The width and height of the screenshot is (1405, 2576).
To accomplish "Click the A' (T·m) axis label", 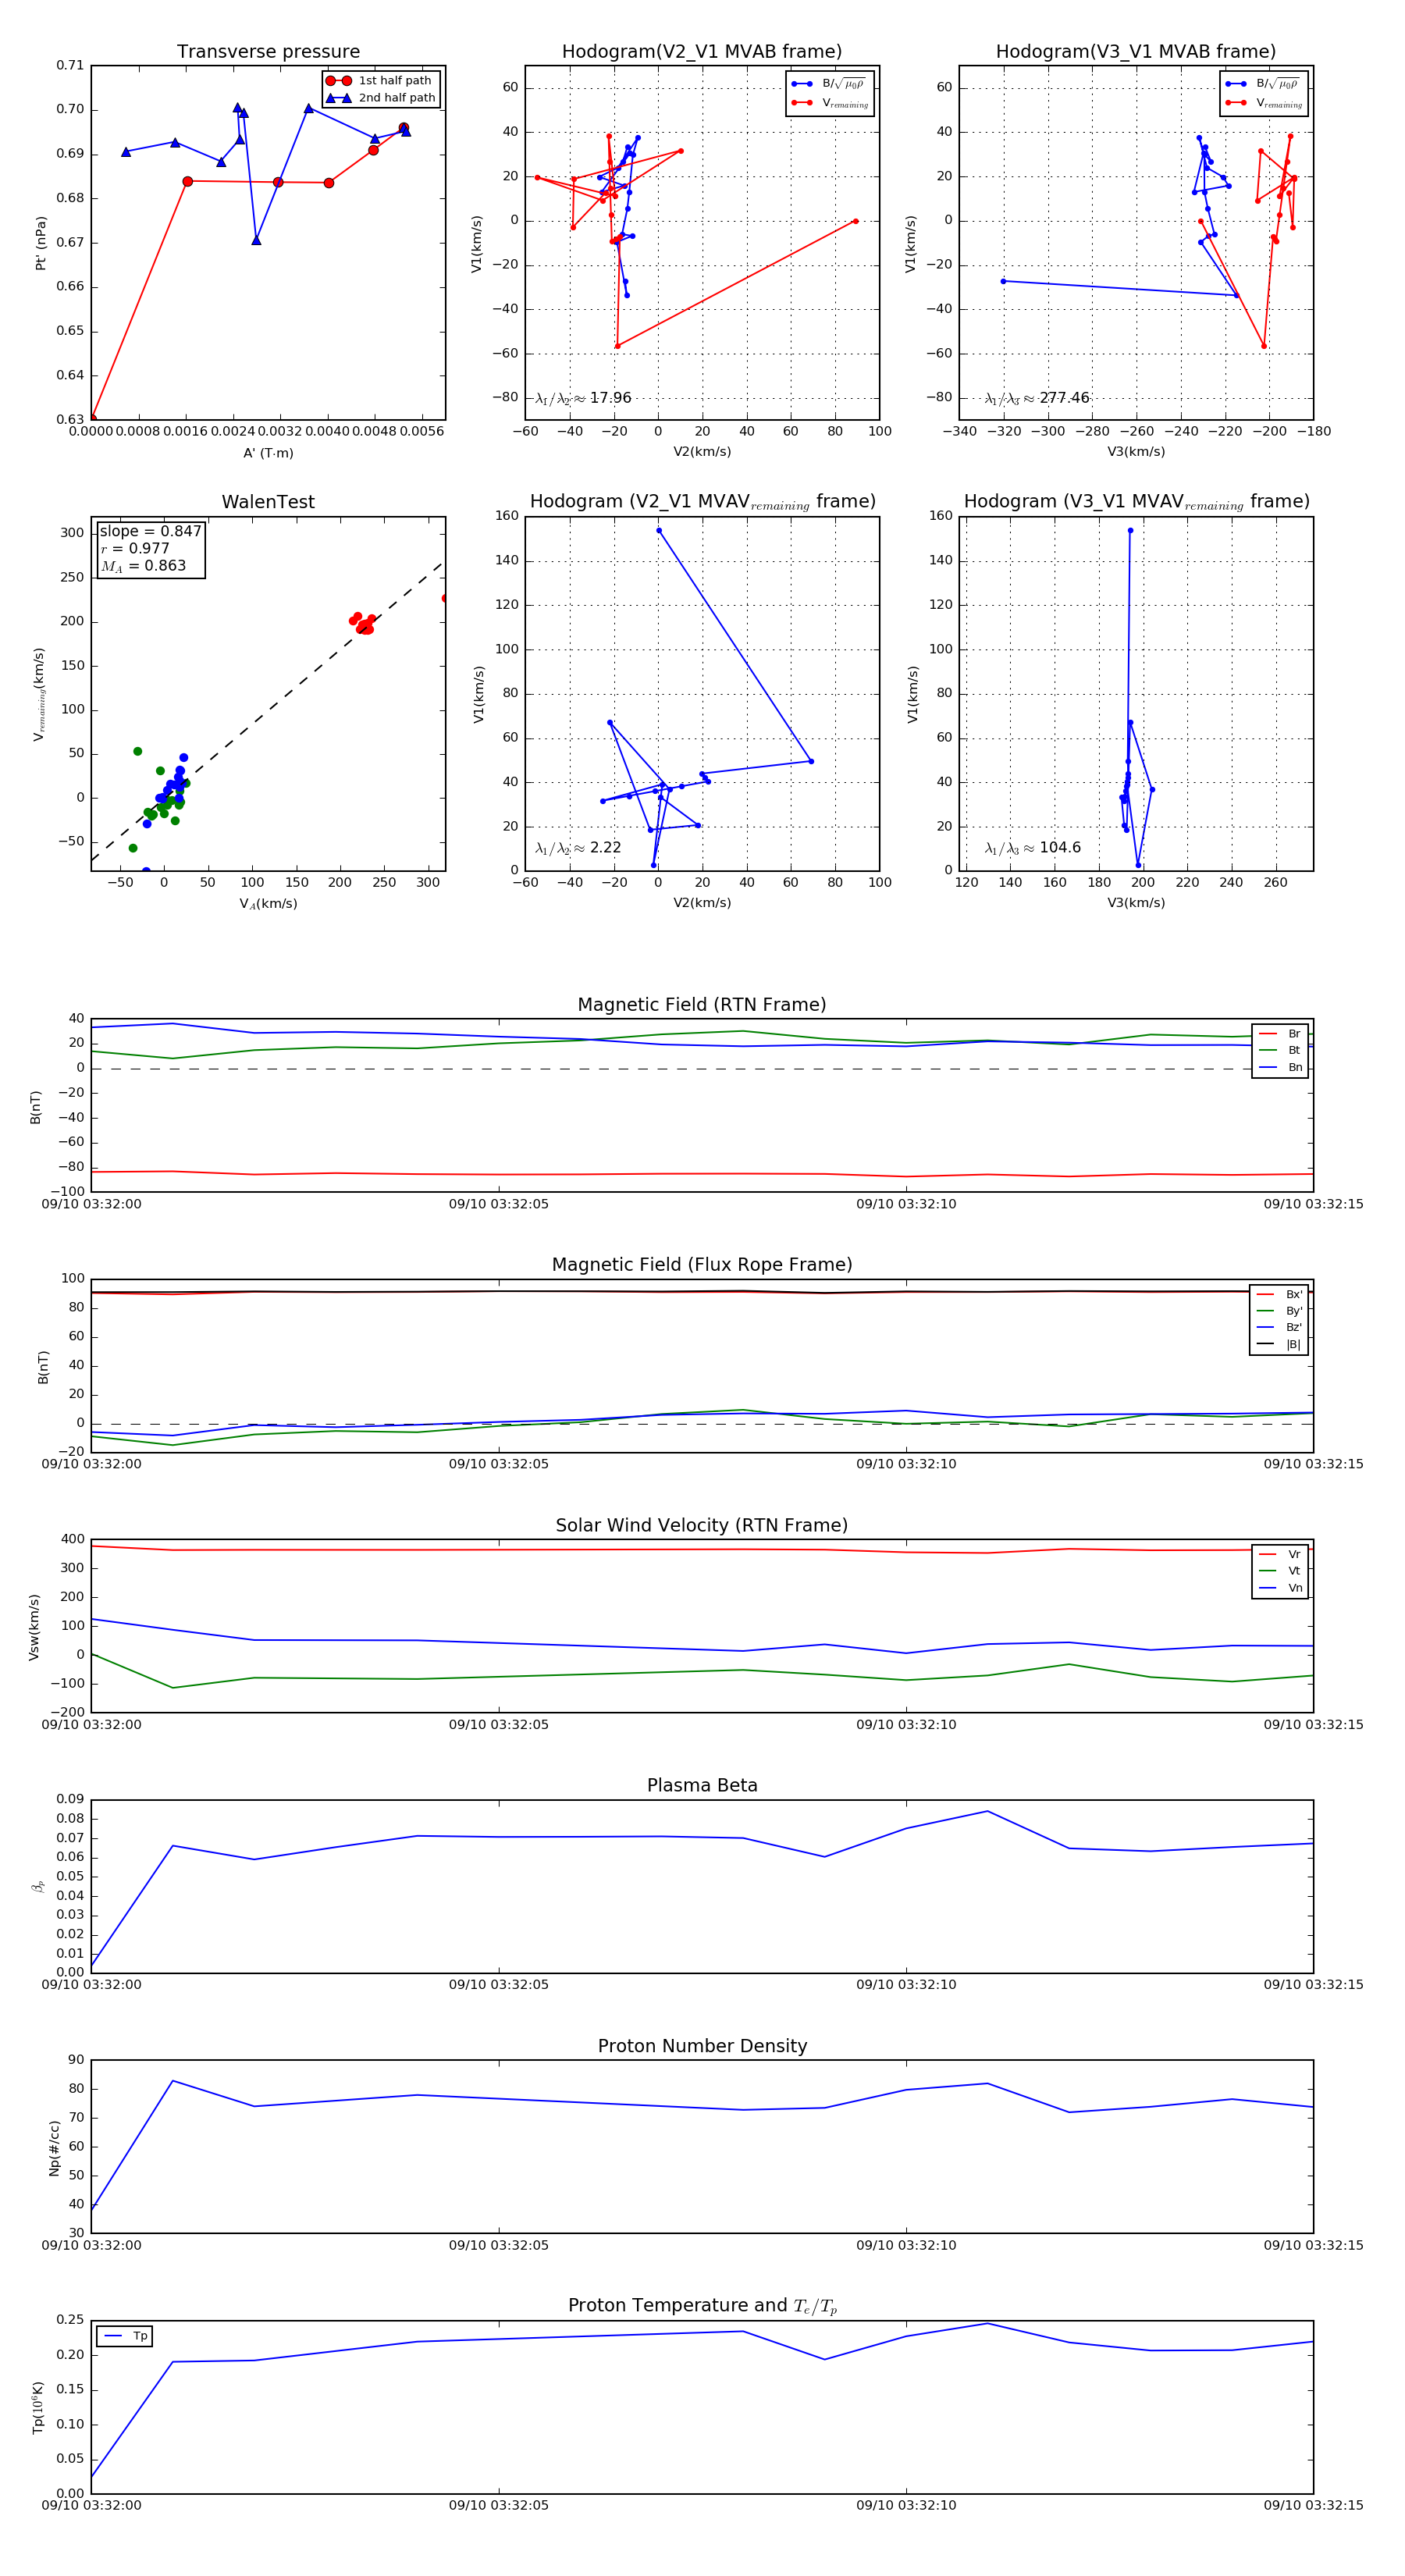I will [x=268, y=453].
